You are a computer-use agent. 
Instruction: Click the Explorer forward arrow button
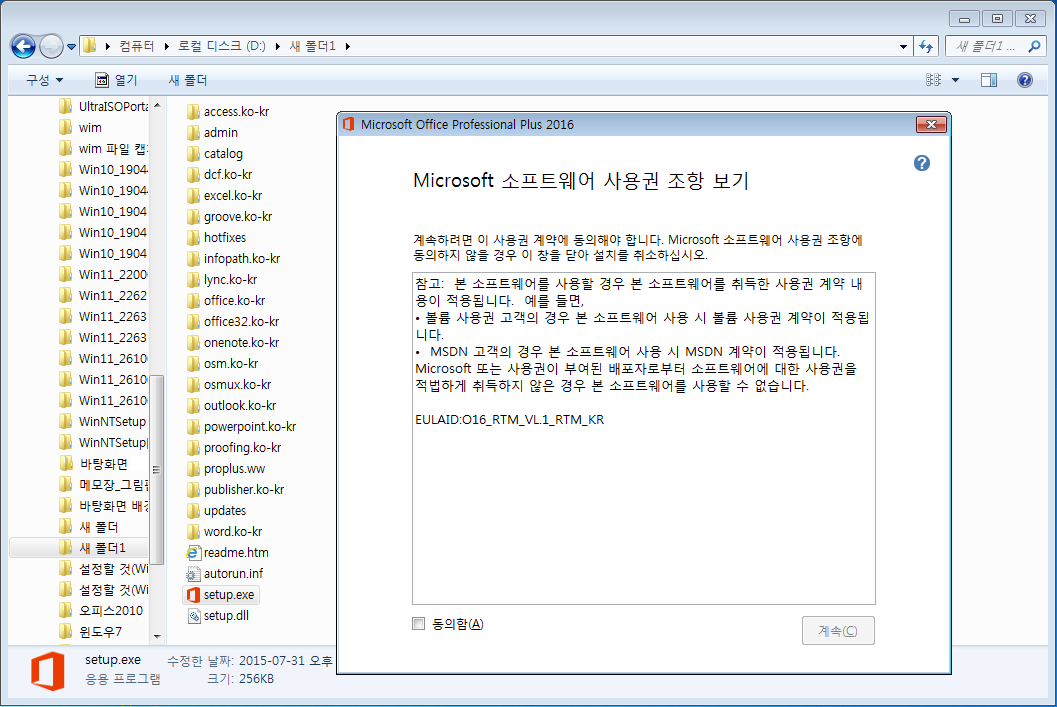52,47
